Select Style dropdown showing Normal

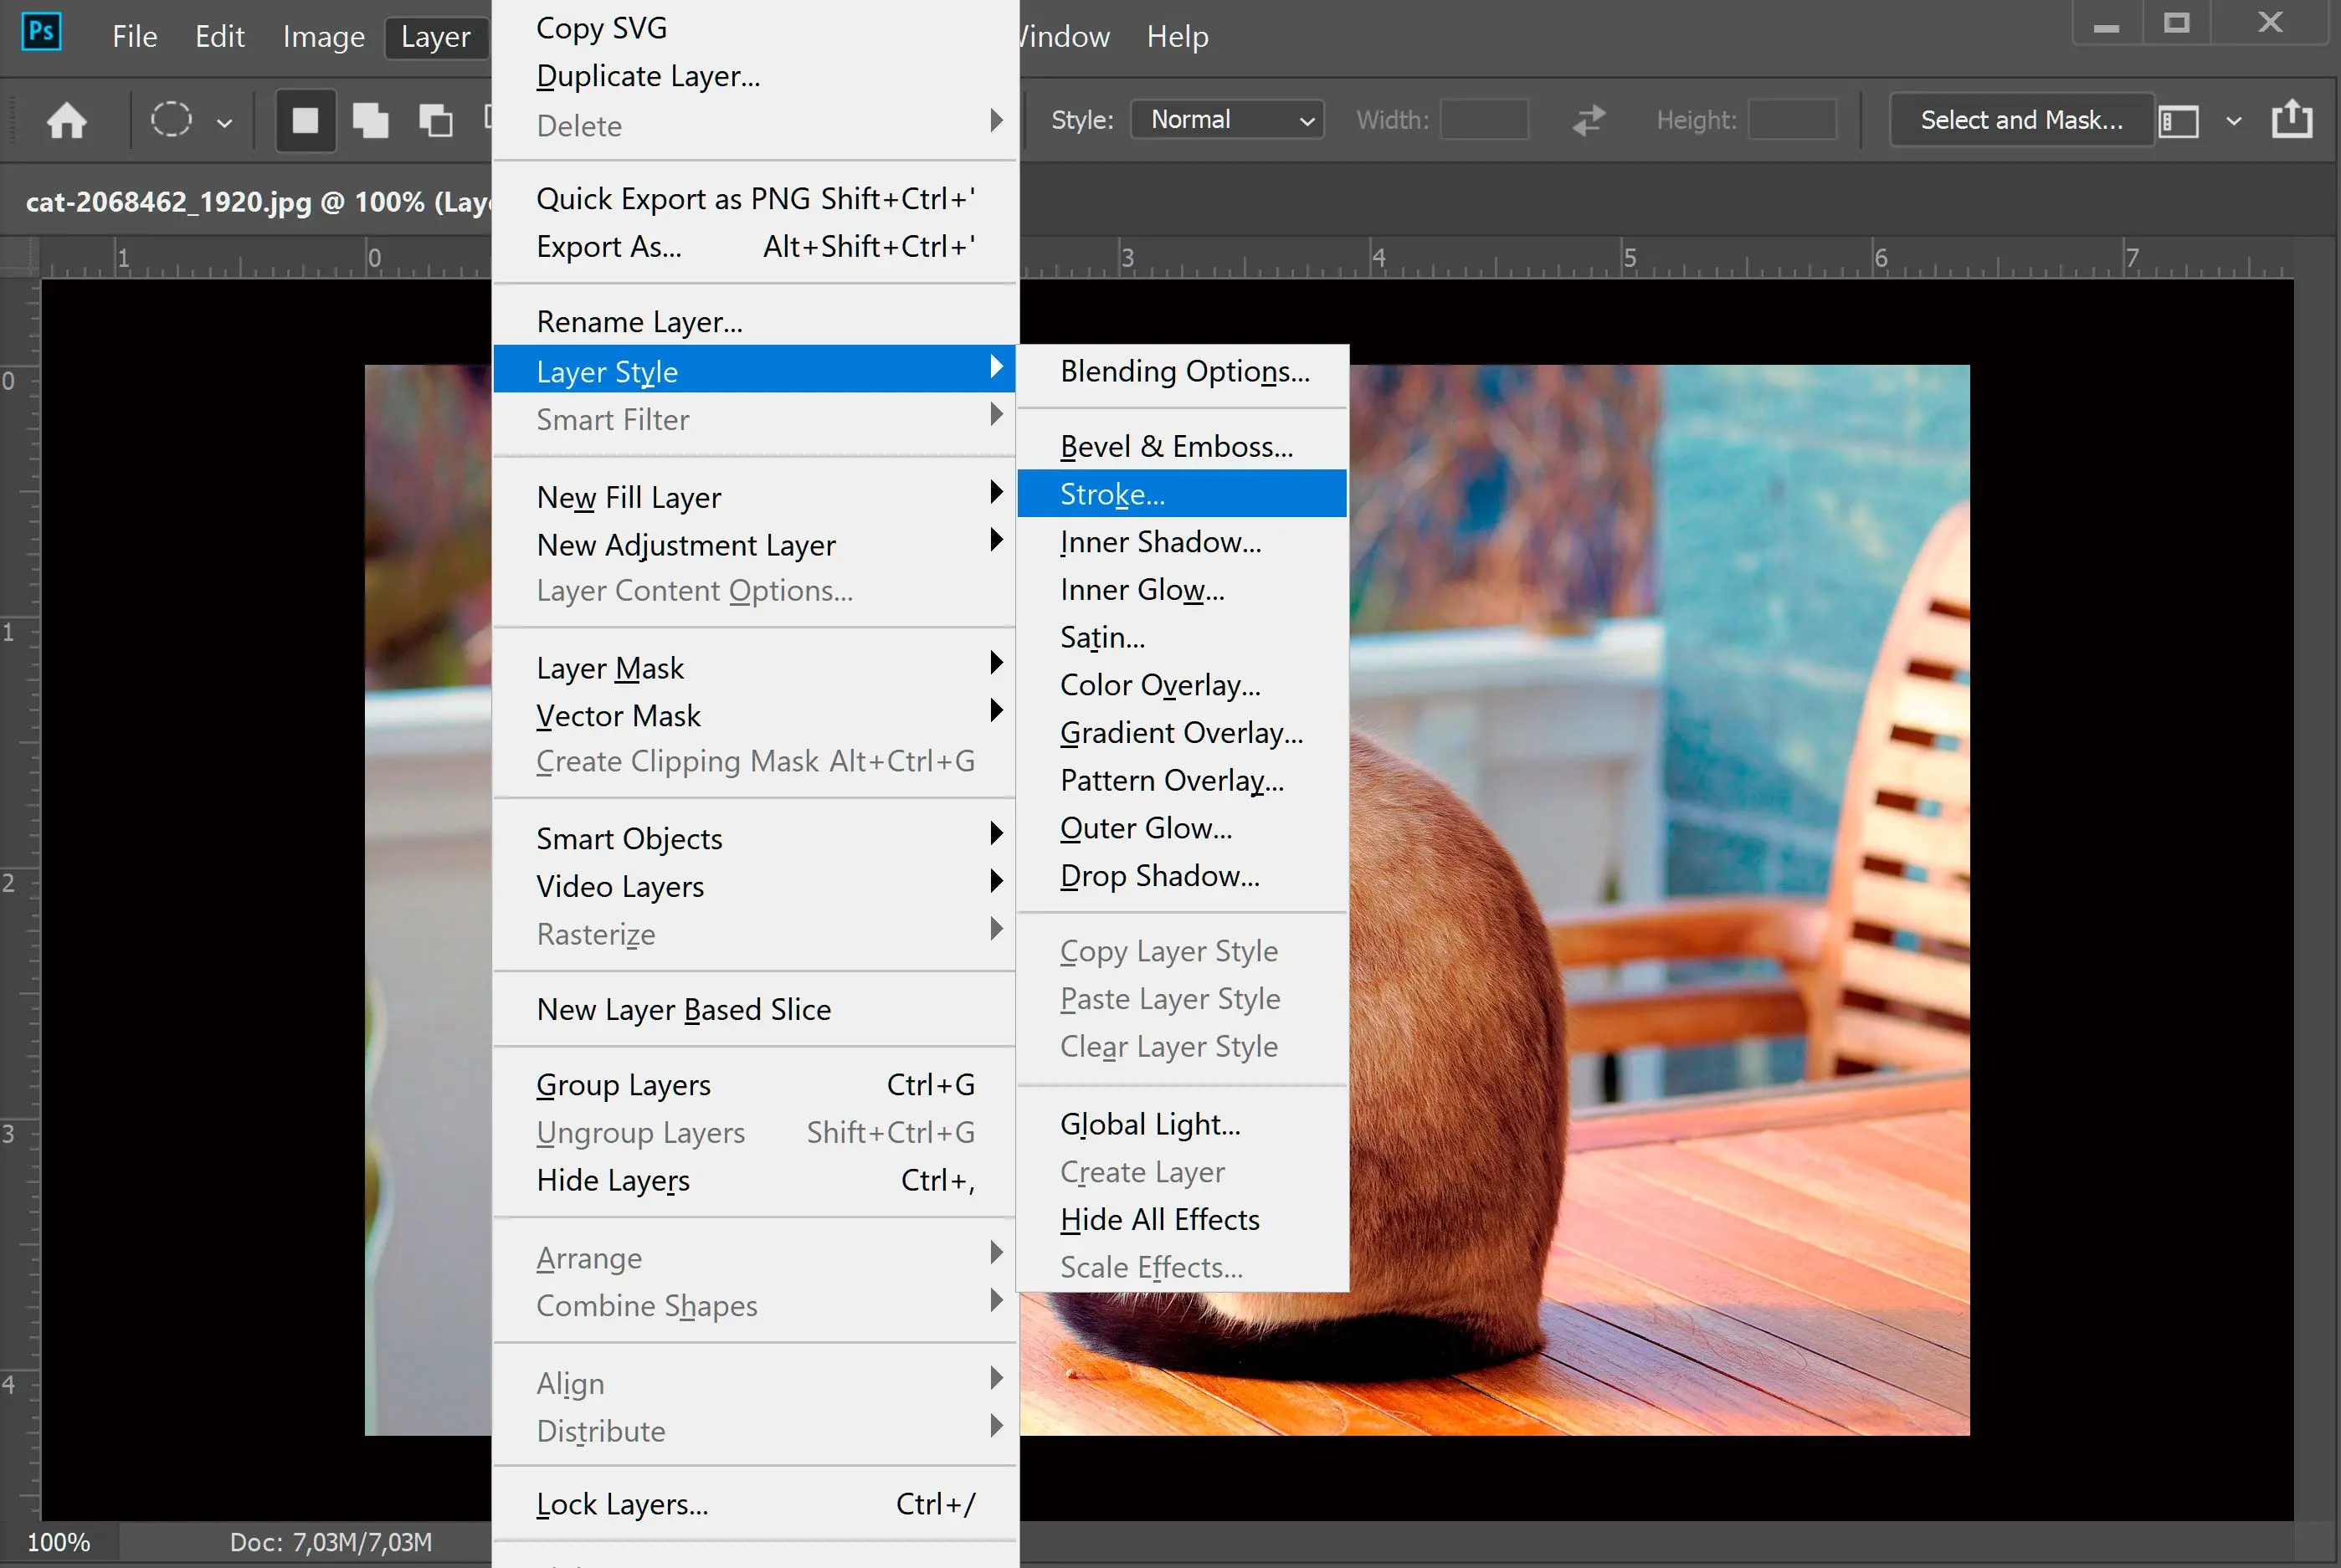point(1224,119)
